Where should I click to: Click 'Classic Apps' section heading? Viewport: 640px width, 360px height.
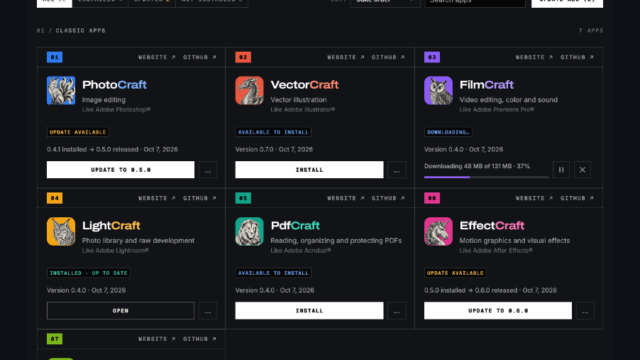pos(80,31)
